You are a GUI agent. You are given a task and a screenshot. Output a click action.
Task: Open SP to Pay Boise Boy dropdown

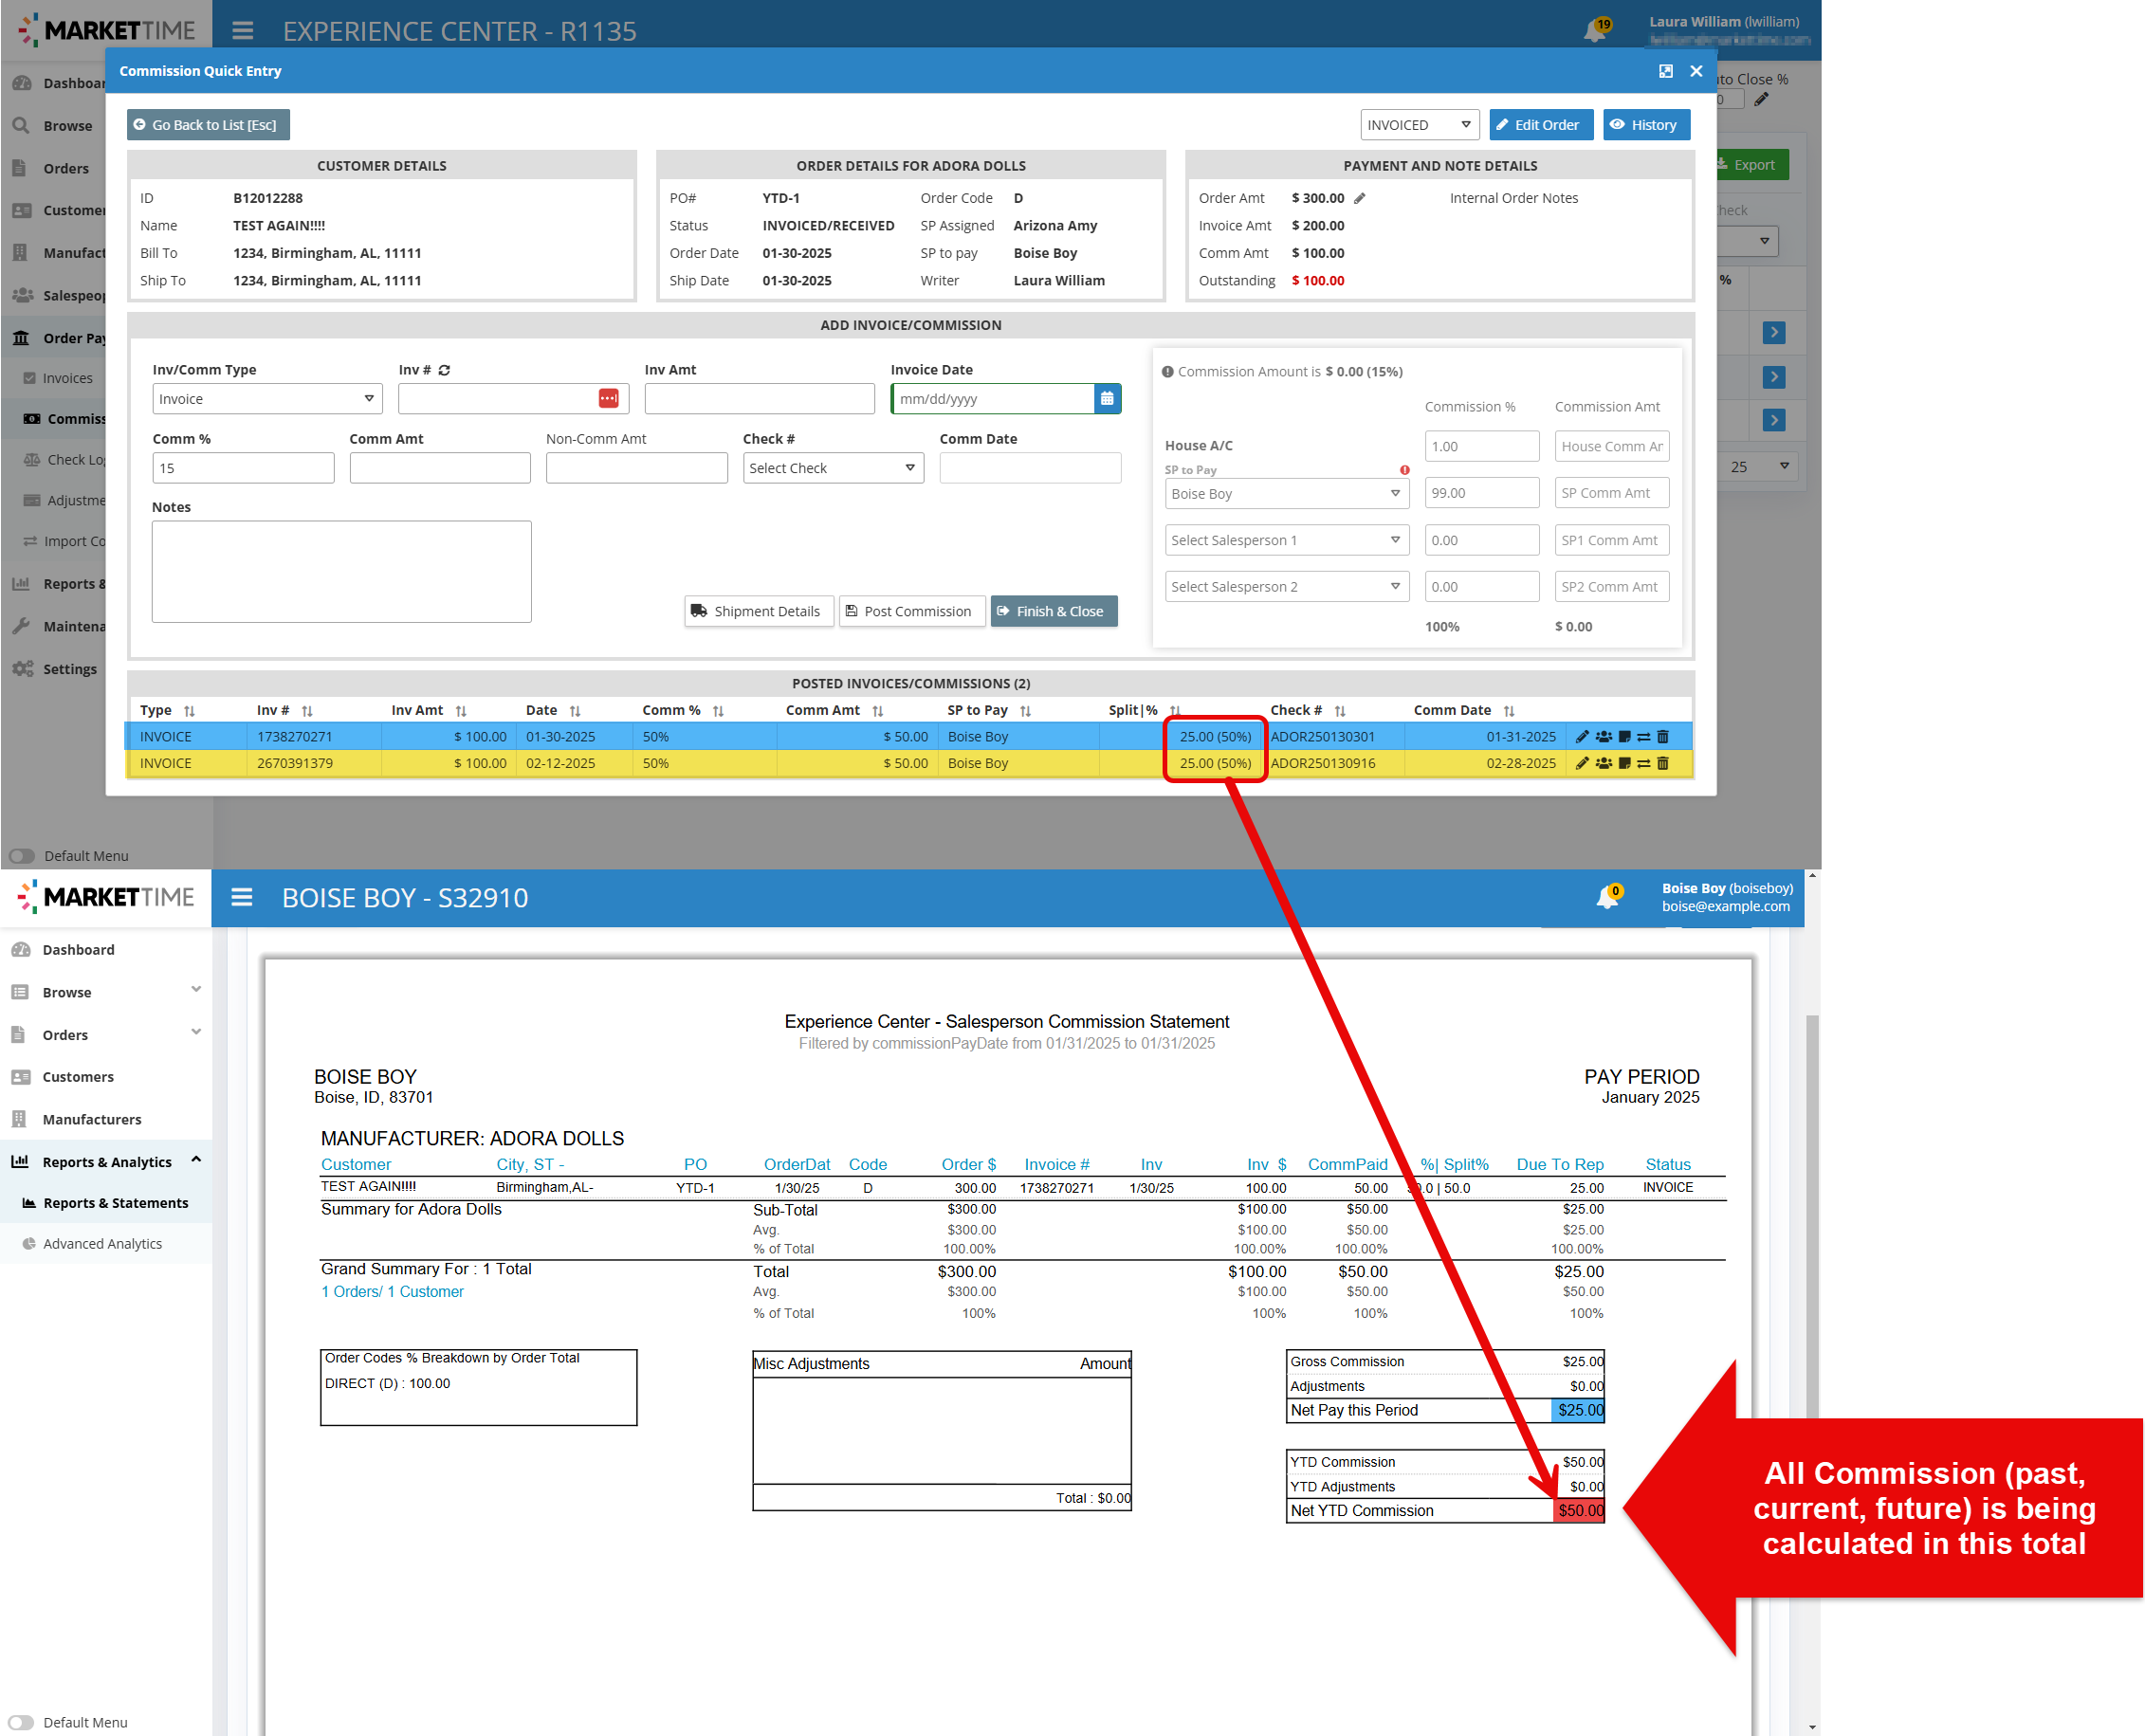pyautogui.click(x=1286, y=494)
